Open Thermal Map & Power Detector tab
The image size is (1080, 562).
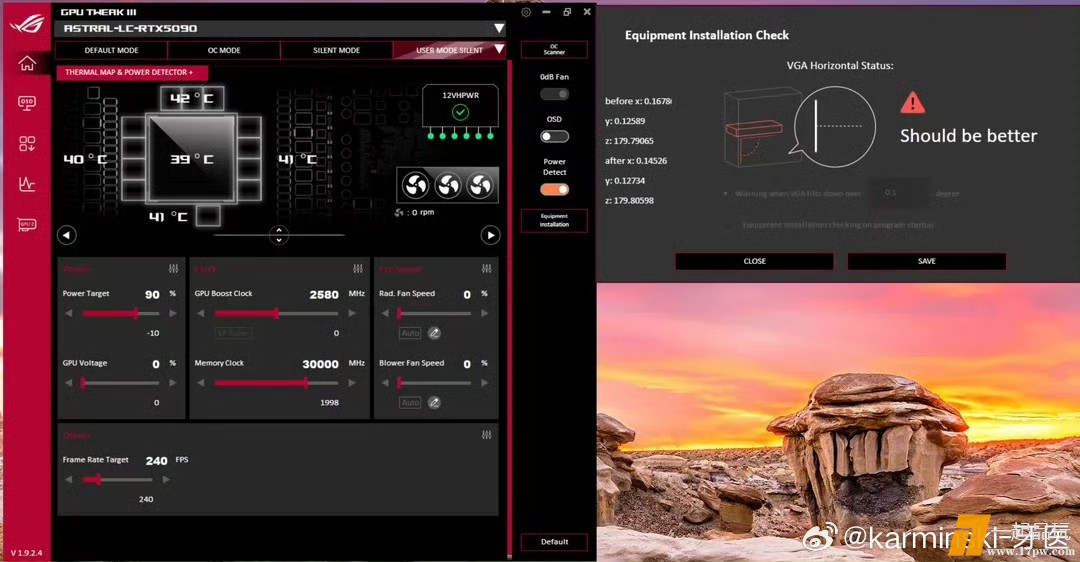(x=132, y=72)
